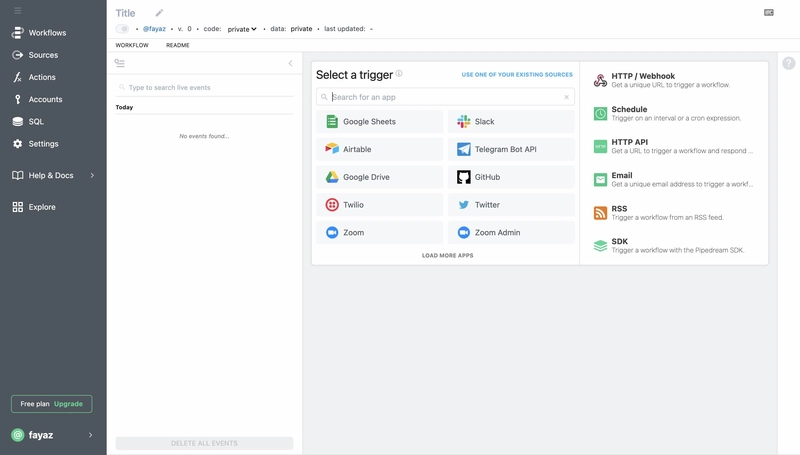Toggle the workflow active switch
The width and height of the screenshot is (800, 455).
pyautogui.click(x=122, y=29)
